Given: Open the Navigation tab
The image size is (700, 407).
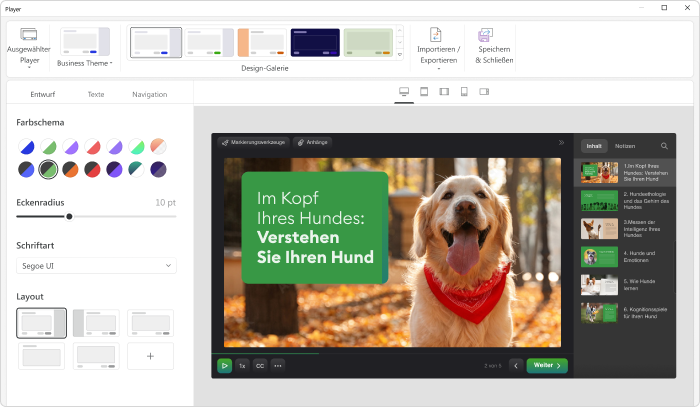Looking at the screenshot, I should tap(149, 94).
